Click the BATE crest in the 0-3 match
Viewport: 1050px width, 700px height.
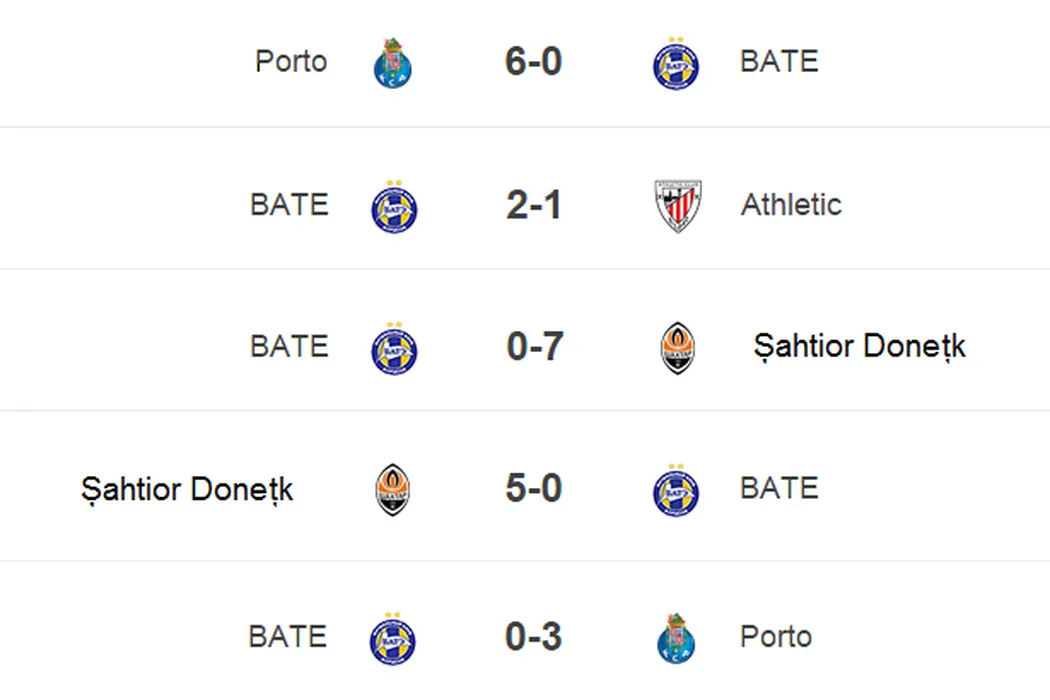click(x=393, y=638)
